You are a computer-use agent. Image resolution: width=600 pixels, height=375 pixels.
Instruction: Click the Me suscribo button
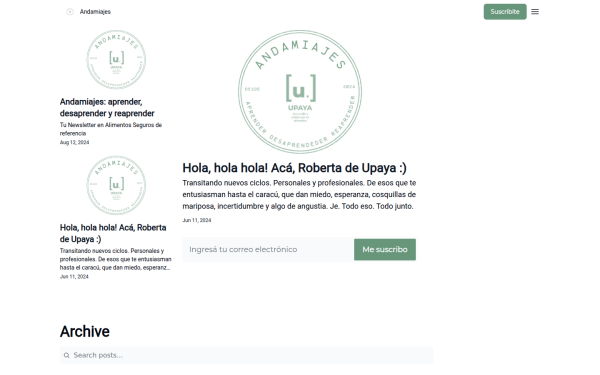pyautogui.click(x=385, y=249)
